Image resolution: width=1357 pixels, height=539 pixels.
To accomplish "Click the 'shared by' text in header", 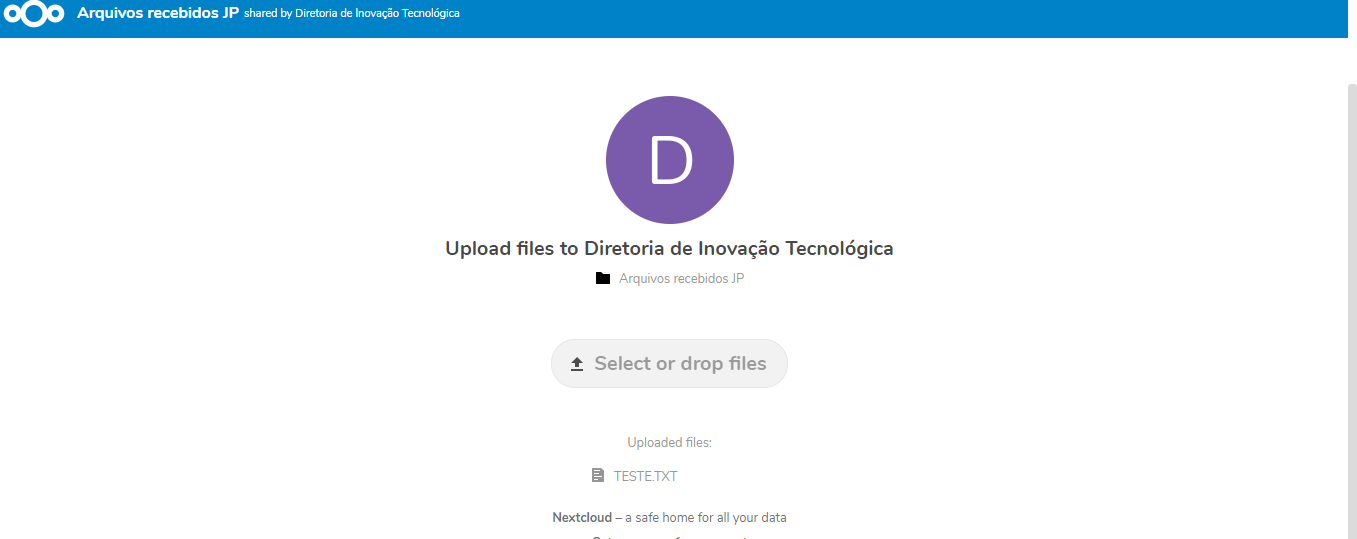I will pos(268,14).
